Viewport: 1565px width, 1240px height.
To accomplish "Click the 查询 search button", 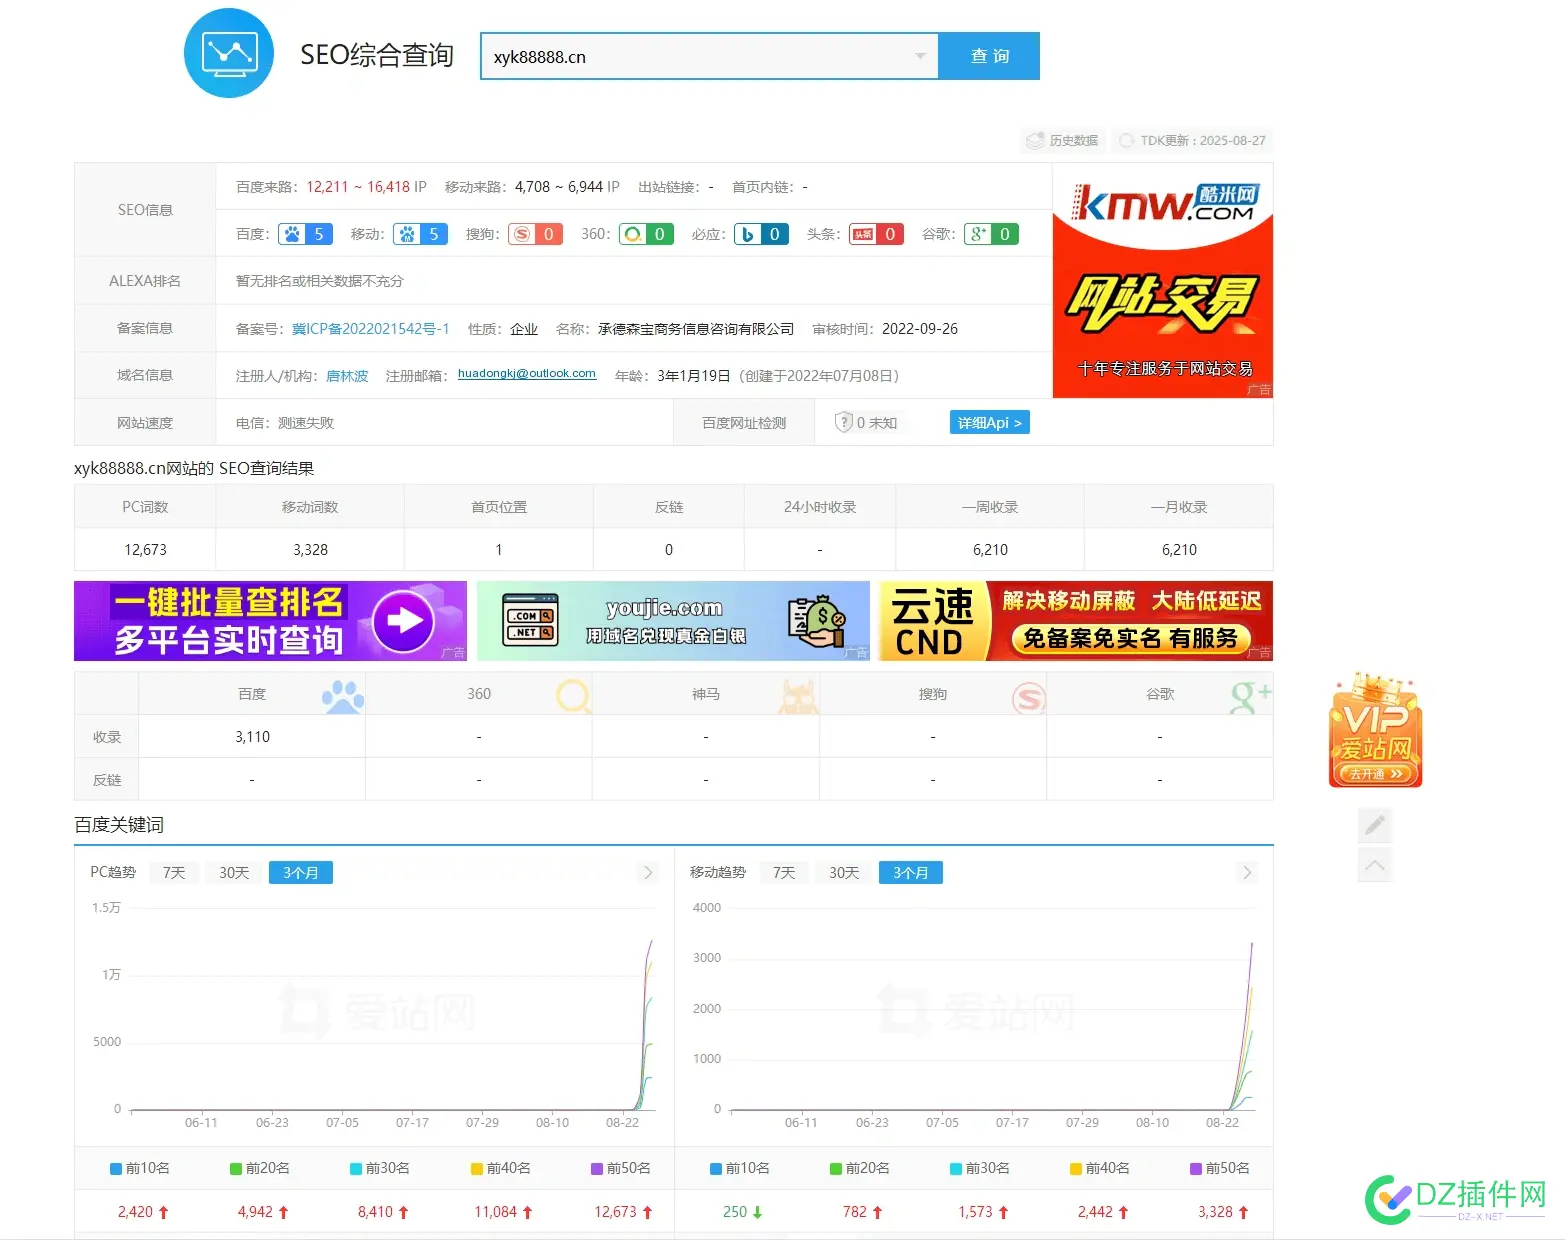I will click(988, 56).
